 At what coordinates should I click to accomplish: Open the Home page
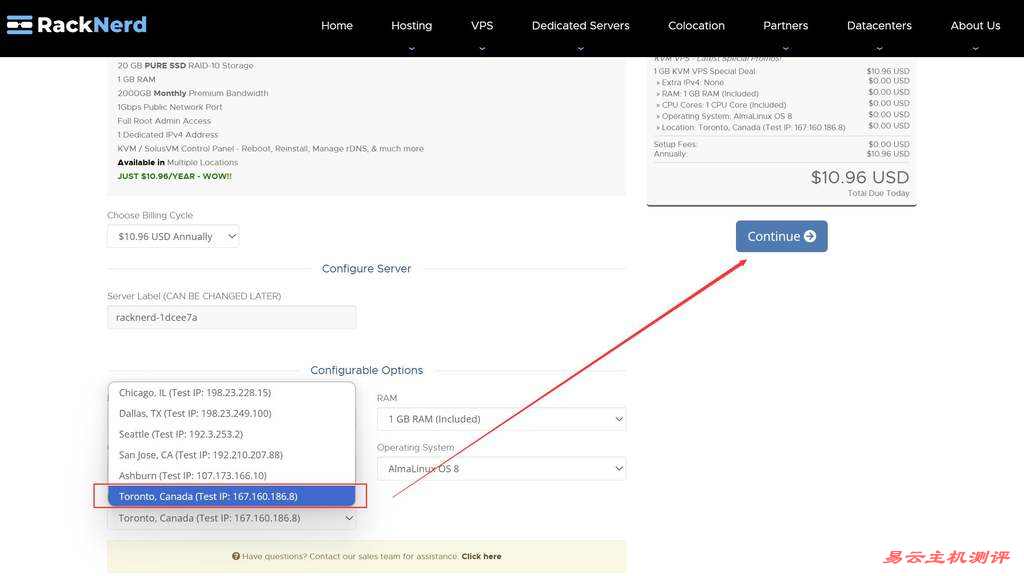(x=337, y=25)
